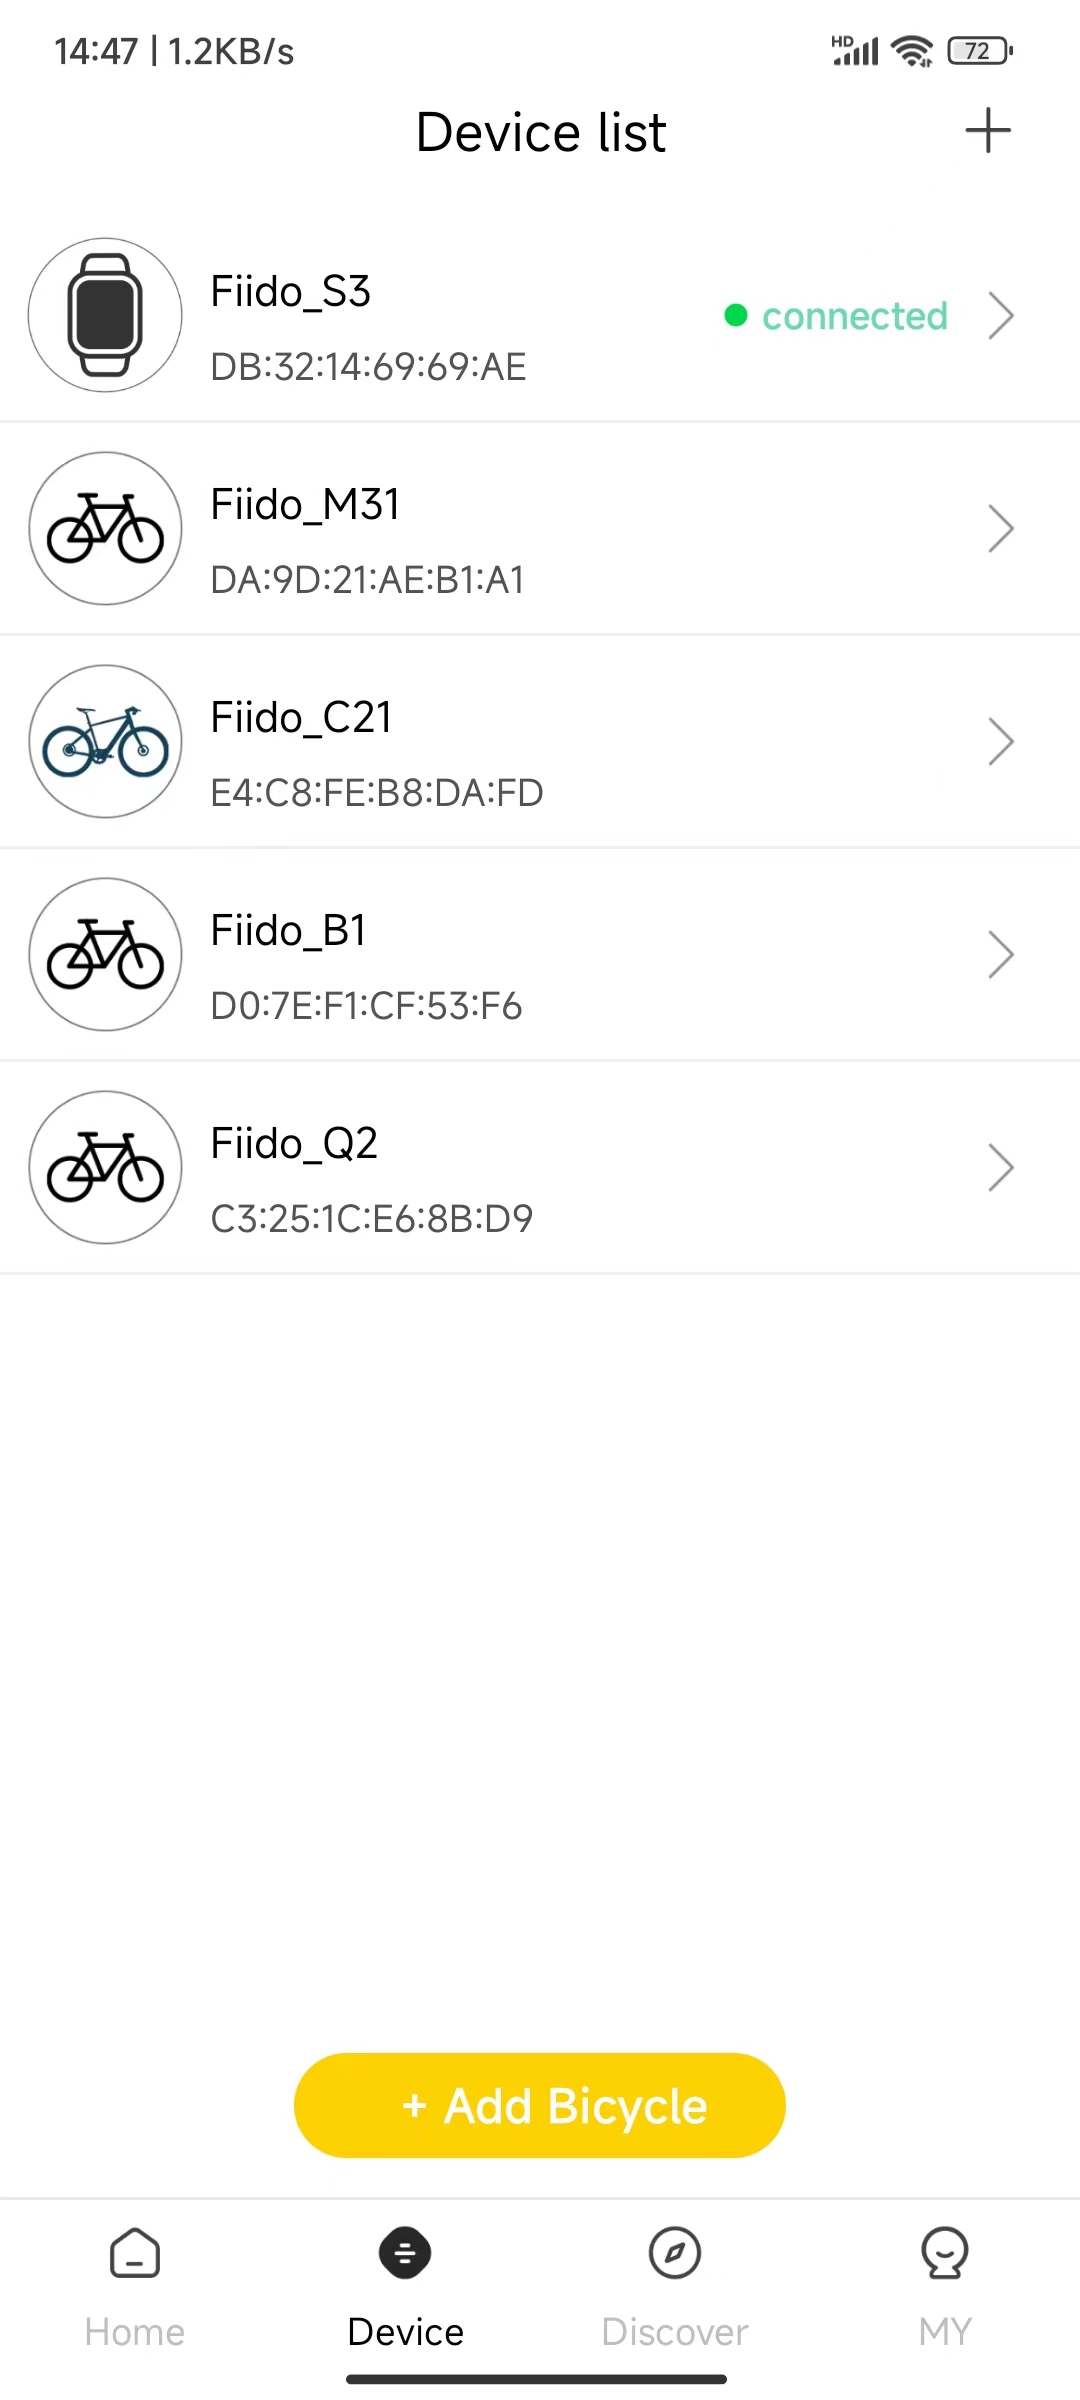Tap the plus icon to add device
The width and height of the screenshot is (1080, 2400).
[988, 131]
